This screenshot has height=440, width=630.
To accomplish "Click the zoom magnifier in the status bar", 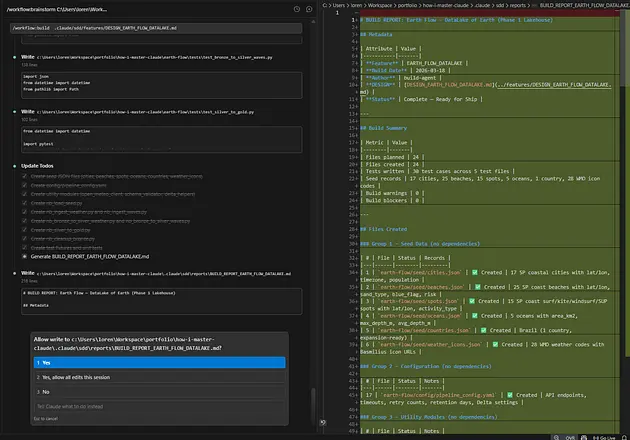I will pyautogui.click(x=556, y=438).
